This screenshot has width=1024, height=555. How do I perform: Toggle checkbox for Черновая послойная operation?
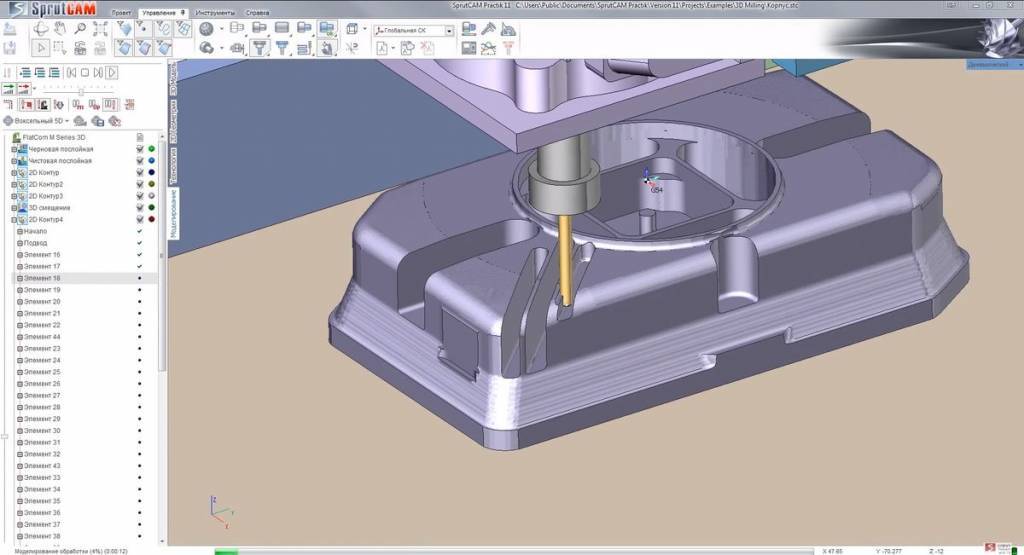[x=140, y=149]
